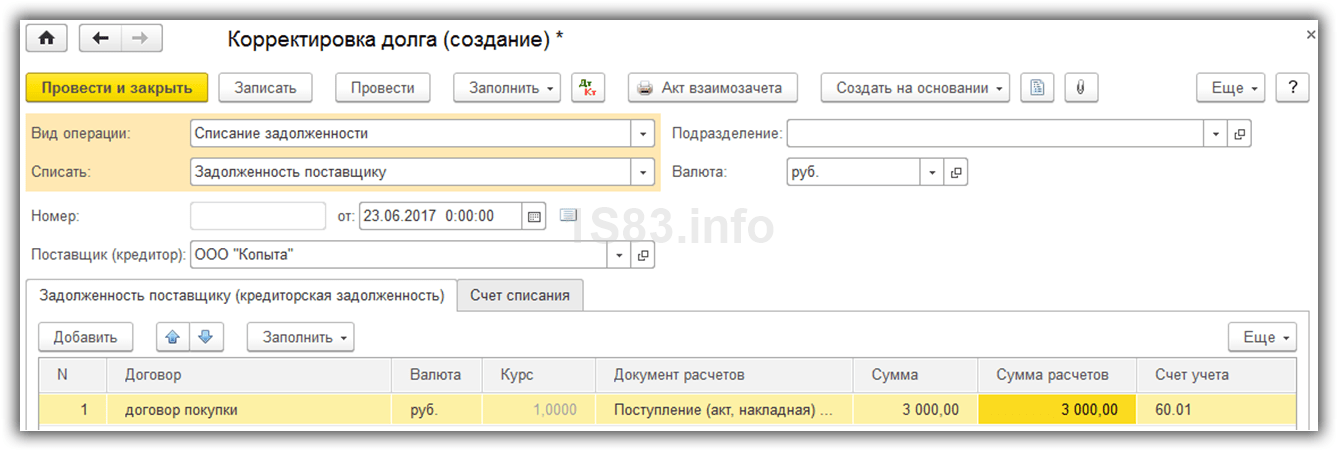The width and height of the screenshot is (1338, 451).
Task: Select Задолженность поставщику (кредиторская задолженность) tab
Action: 240,296
